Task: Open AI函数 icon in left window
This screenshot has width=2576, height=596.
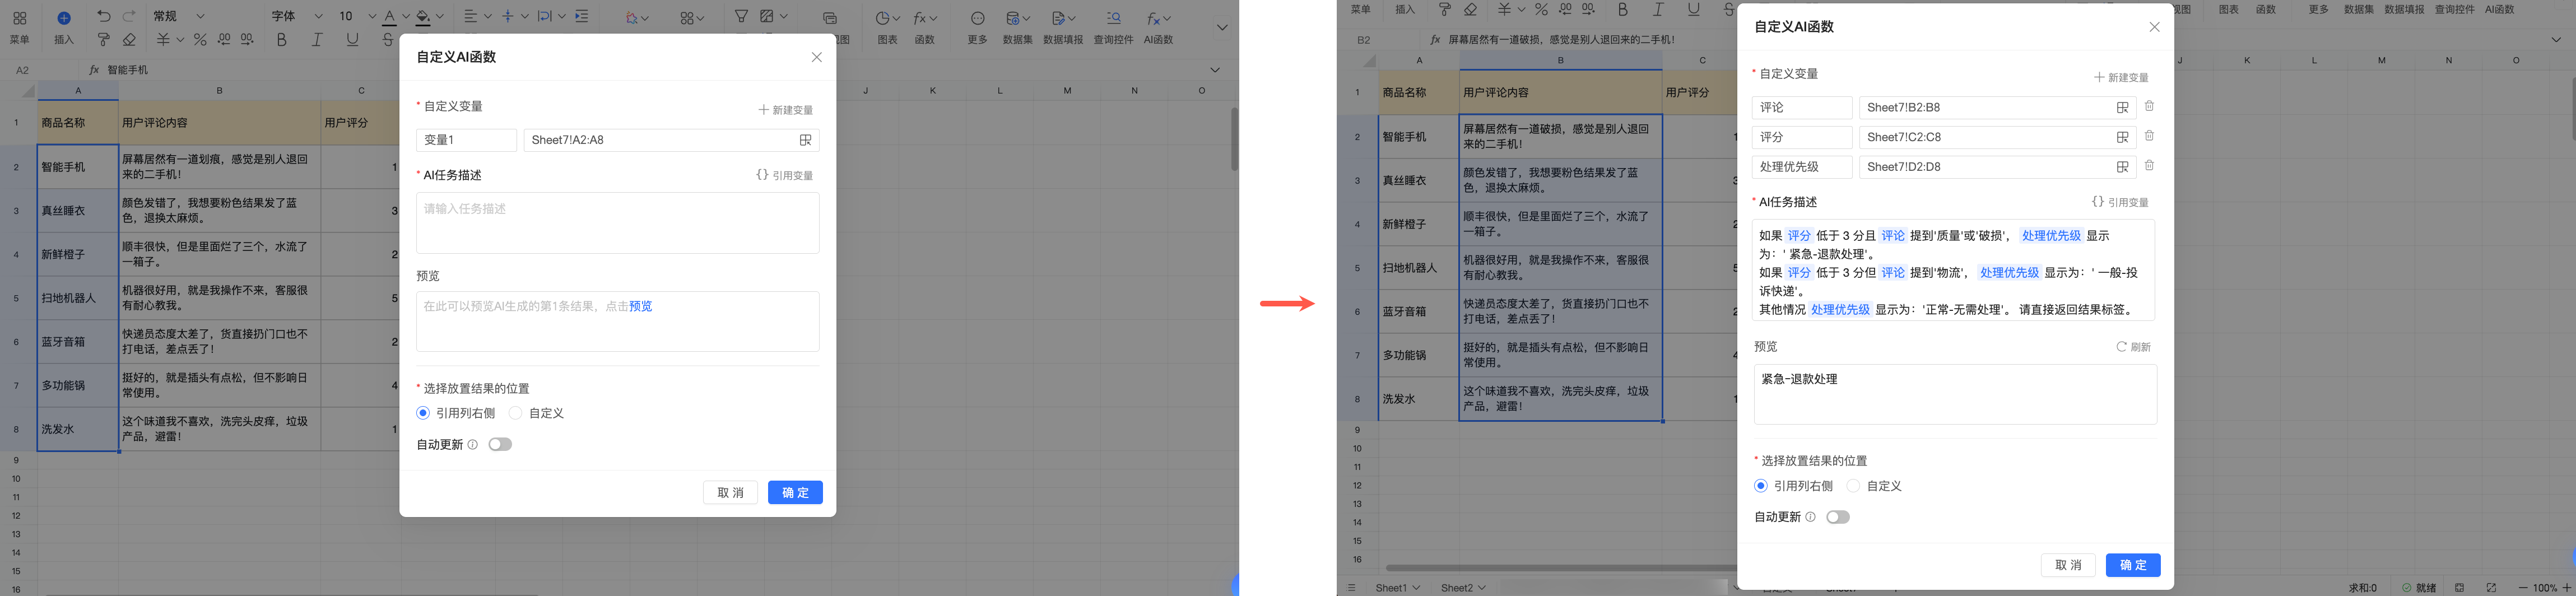Action: (1154, 18)
